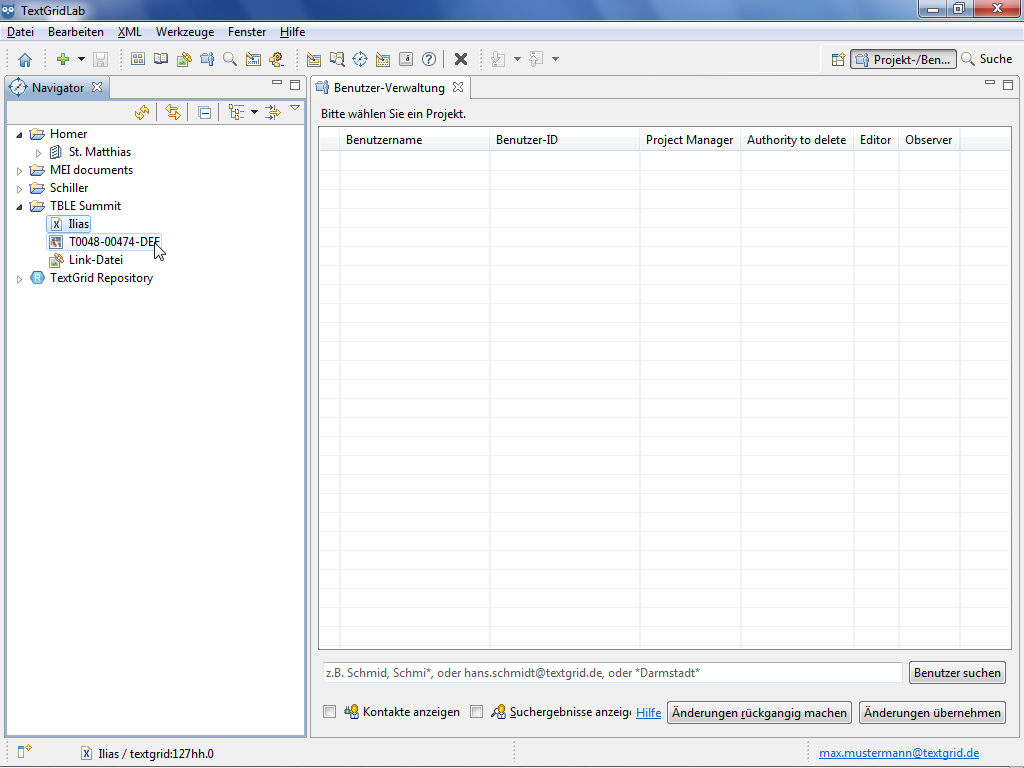This screenshot has width=1024, height=768.
Task: Click the Benutzer suchen button
Action: coord(957,673)
